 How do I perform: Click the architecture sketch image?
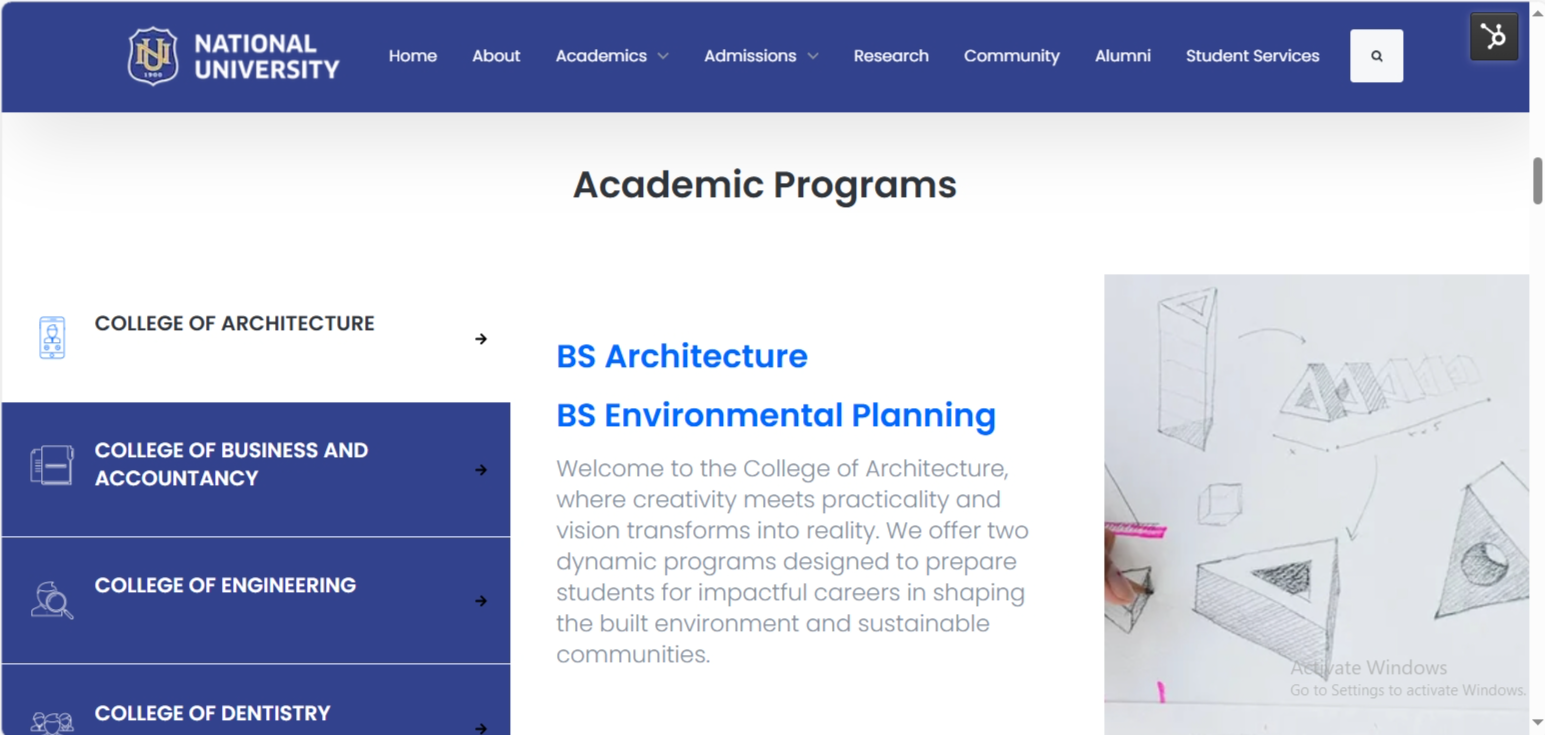click(x=1315, y=500)
